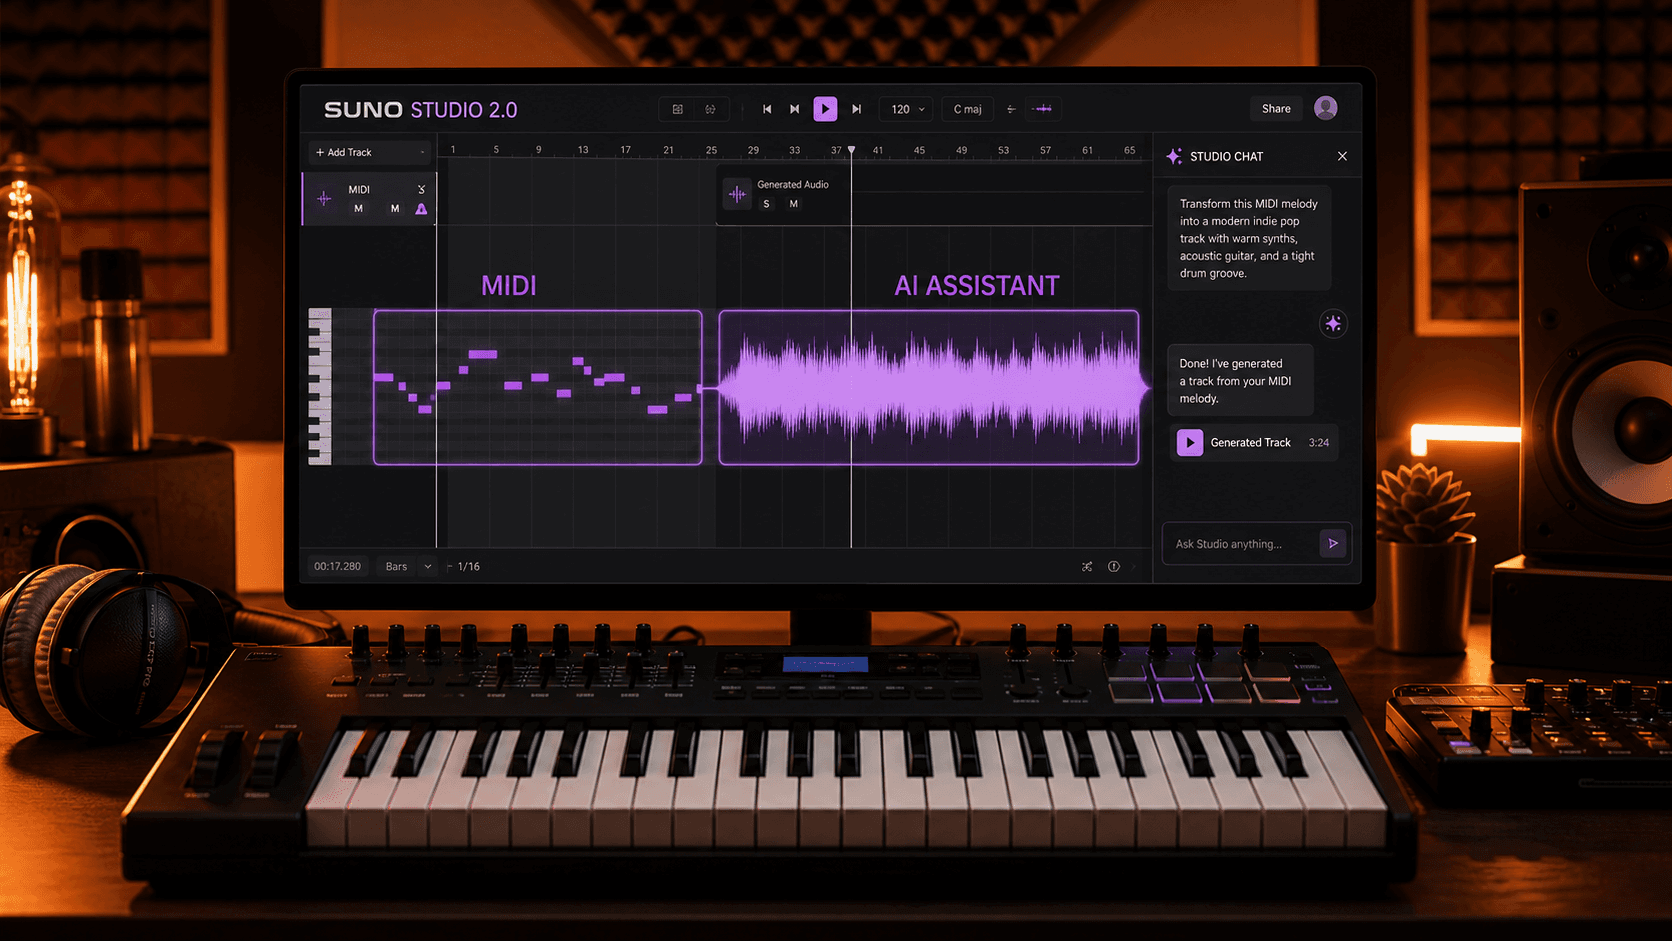Click the Done! I've generated reply message
The height and width of the screenshot is (941, 1672).
point(1240,381)
